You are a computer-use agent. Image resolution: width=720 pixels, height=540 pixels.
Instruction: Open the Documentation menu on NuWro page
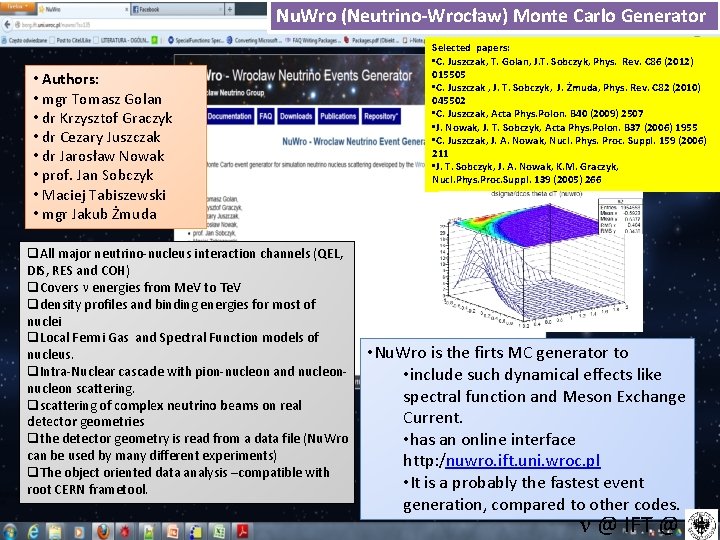tap(230, 116)
